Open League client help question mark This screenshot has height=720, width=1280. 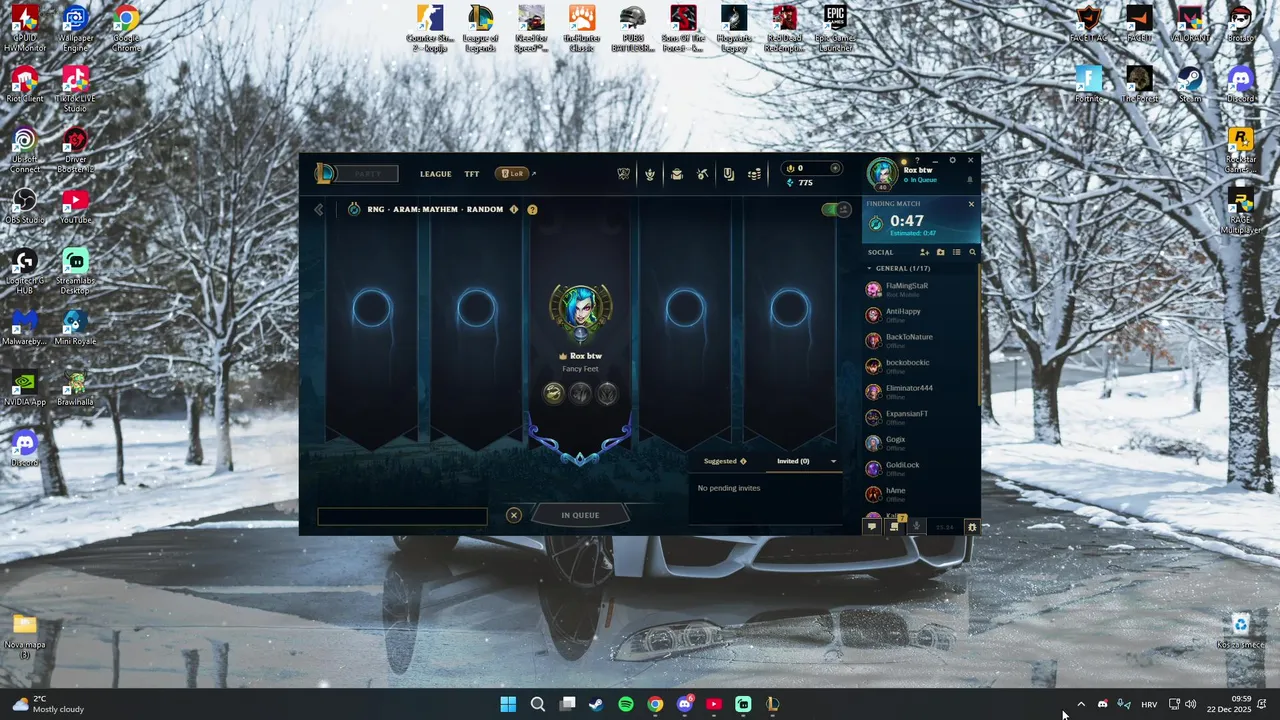tap(917, 160)
